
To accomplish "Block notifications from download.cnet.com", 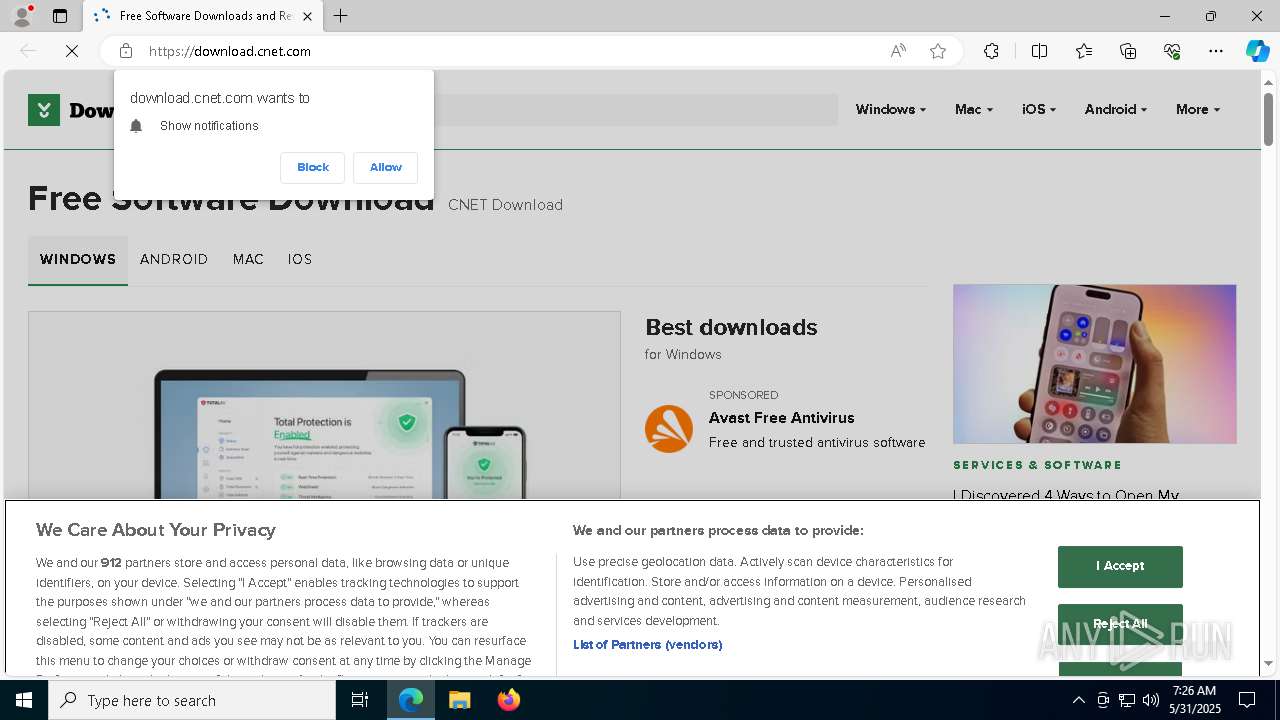I will (x=313, y=167).
